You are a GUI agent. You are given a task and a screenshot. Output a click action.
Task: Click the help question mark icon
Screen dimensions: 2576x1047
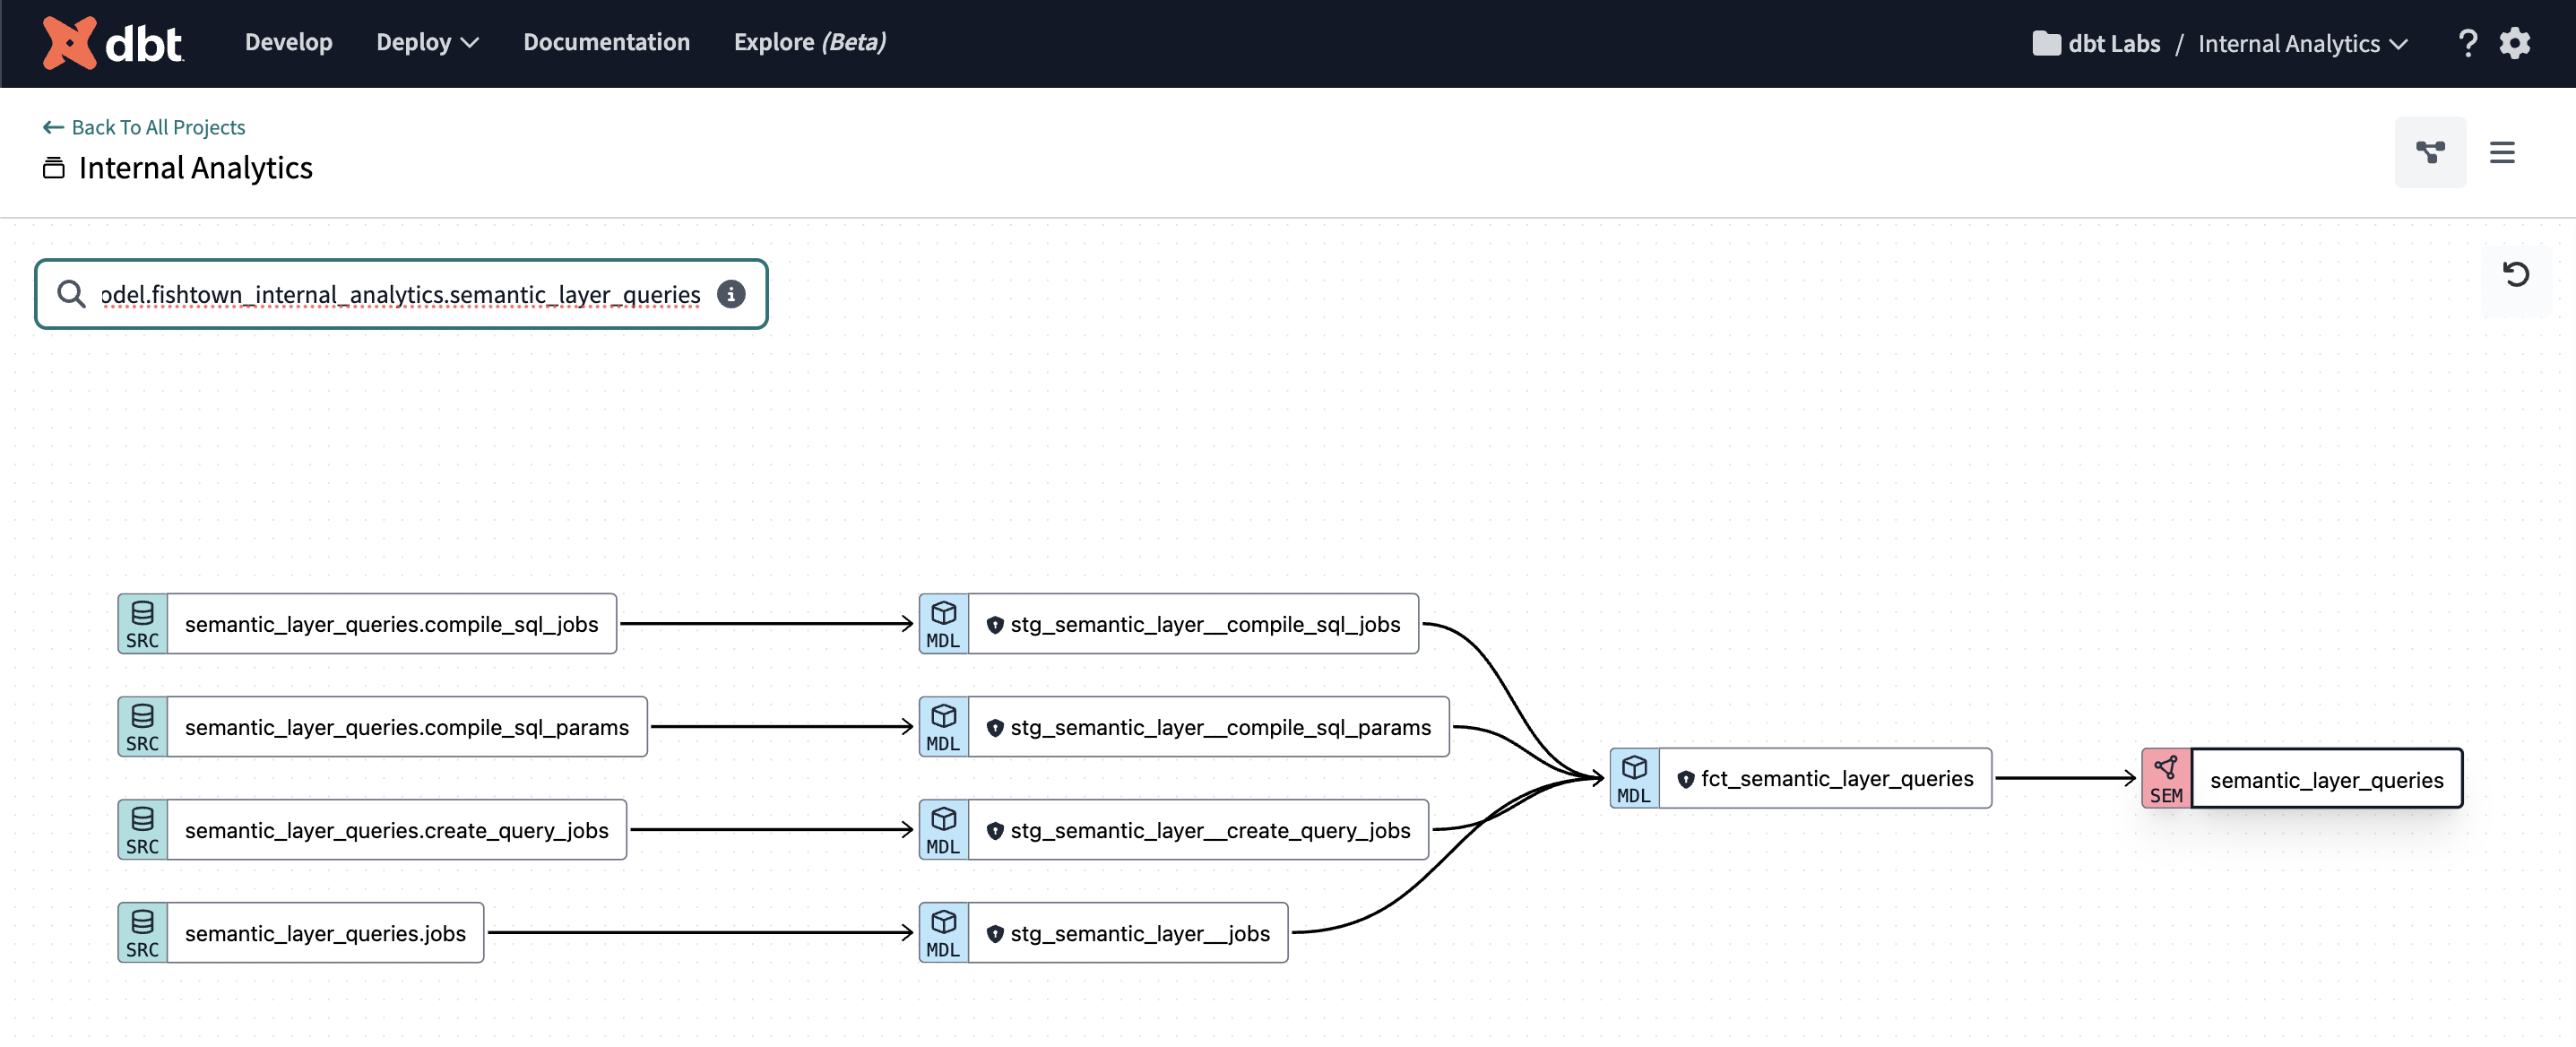(2469, 43)
